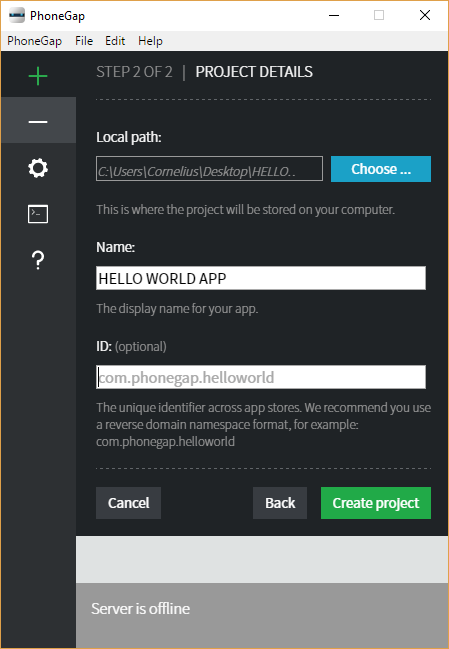Viewport: 449px width, 649px height.
Task: Click the Server is offline status bar
Action: point(262,609)
